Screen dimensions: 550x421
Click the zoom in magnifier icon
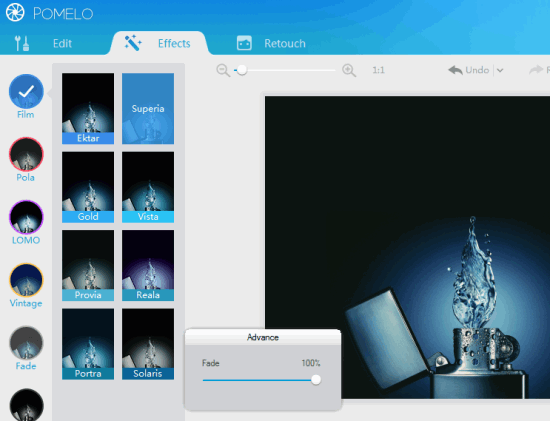point(349,70)
